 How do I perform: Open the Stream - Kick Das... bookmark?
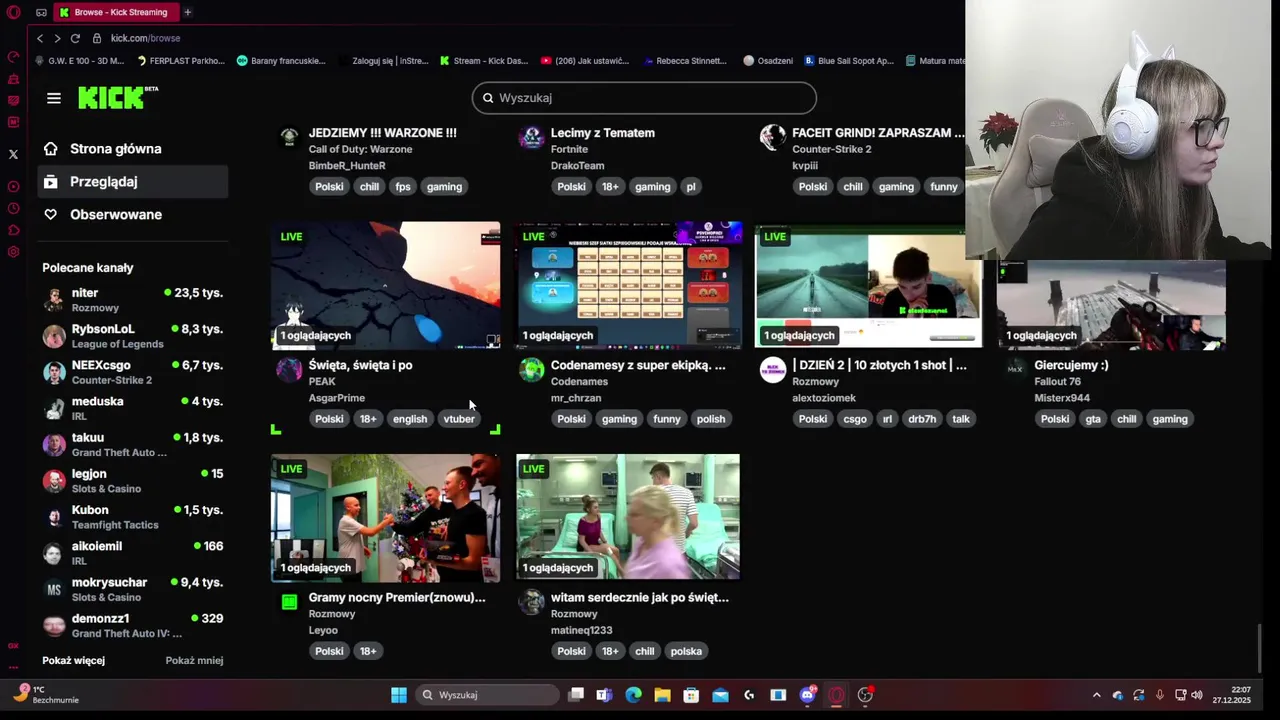(484, 61)
